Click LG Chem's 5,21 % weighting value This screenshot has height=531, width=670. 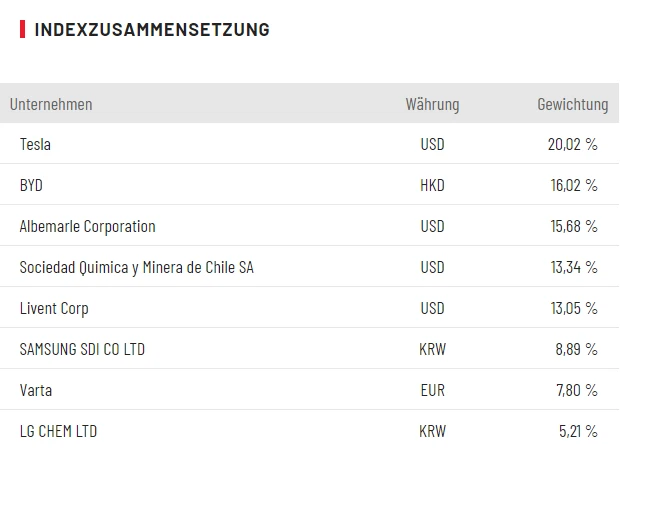click(577, 431)
